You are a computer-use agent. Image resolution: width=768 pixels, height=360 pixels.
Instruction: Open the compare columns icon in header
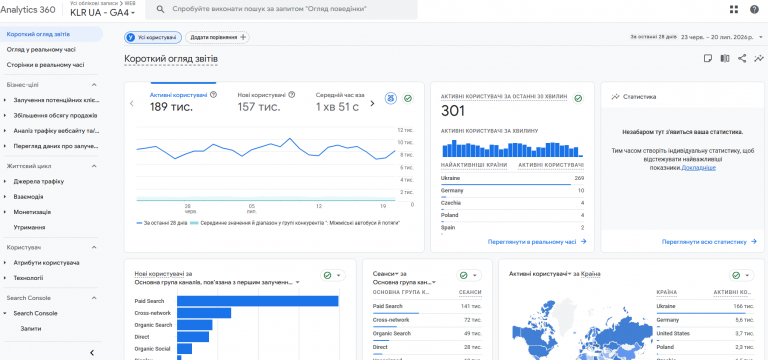(725, 58)
